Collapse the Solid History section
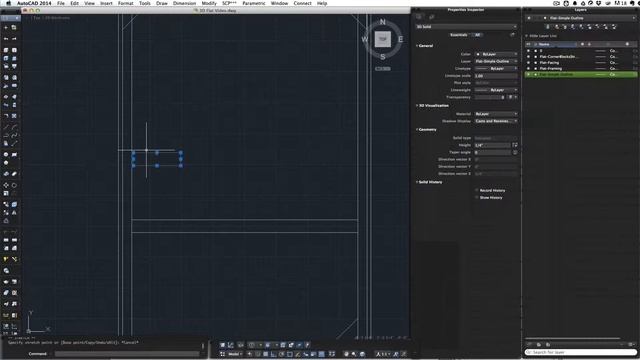 pyautogui.click(x=417, y=182)
